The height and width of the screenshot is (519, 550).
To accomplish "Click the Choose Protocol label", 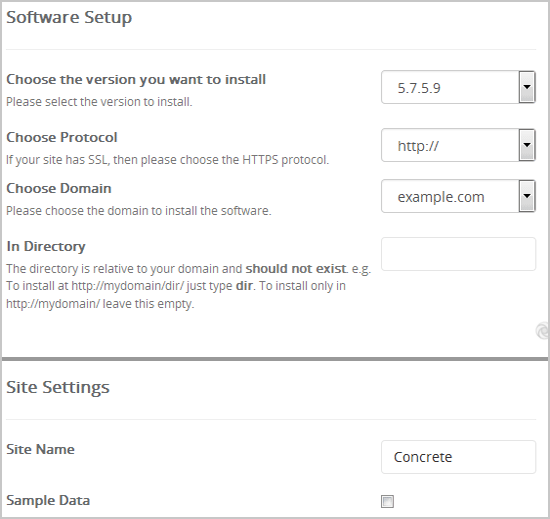I will 62,137.
